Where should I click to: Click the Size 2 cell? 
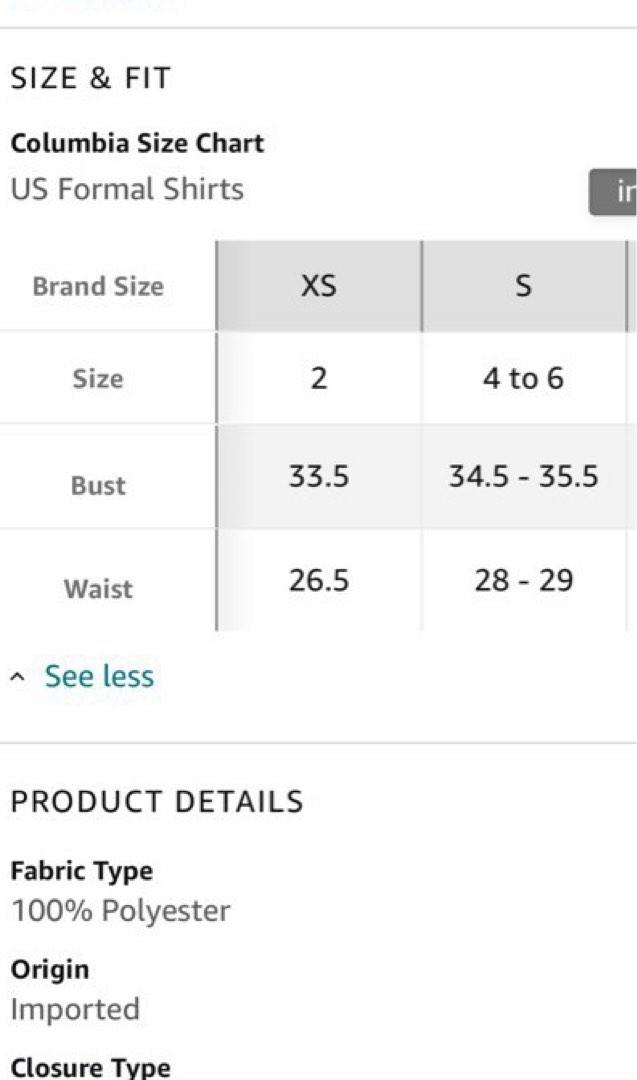click(x=319, y=377)
